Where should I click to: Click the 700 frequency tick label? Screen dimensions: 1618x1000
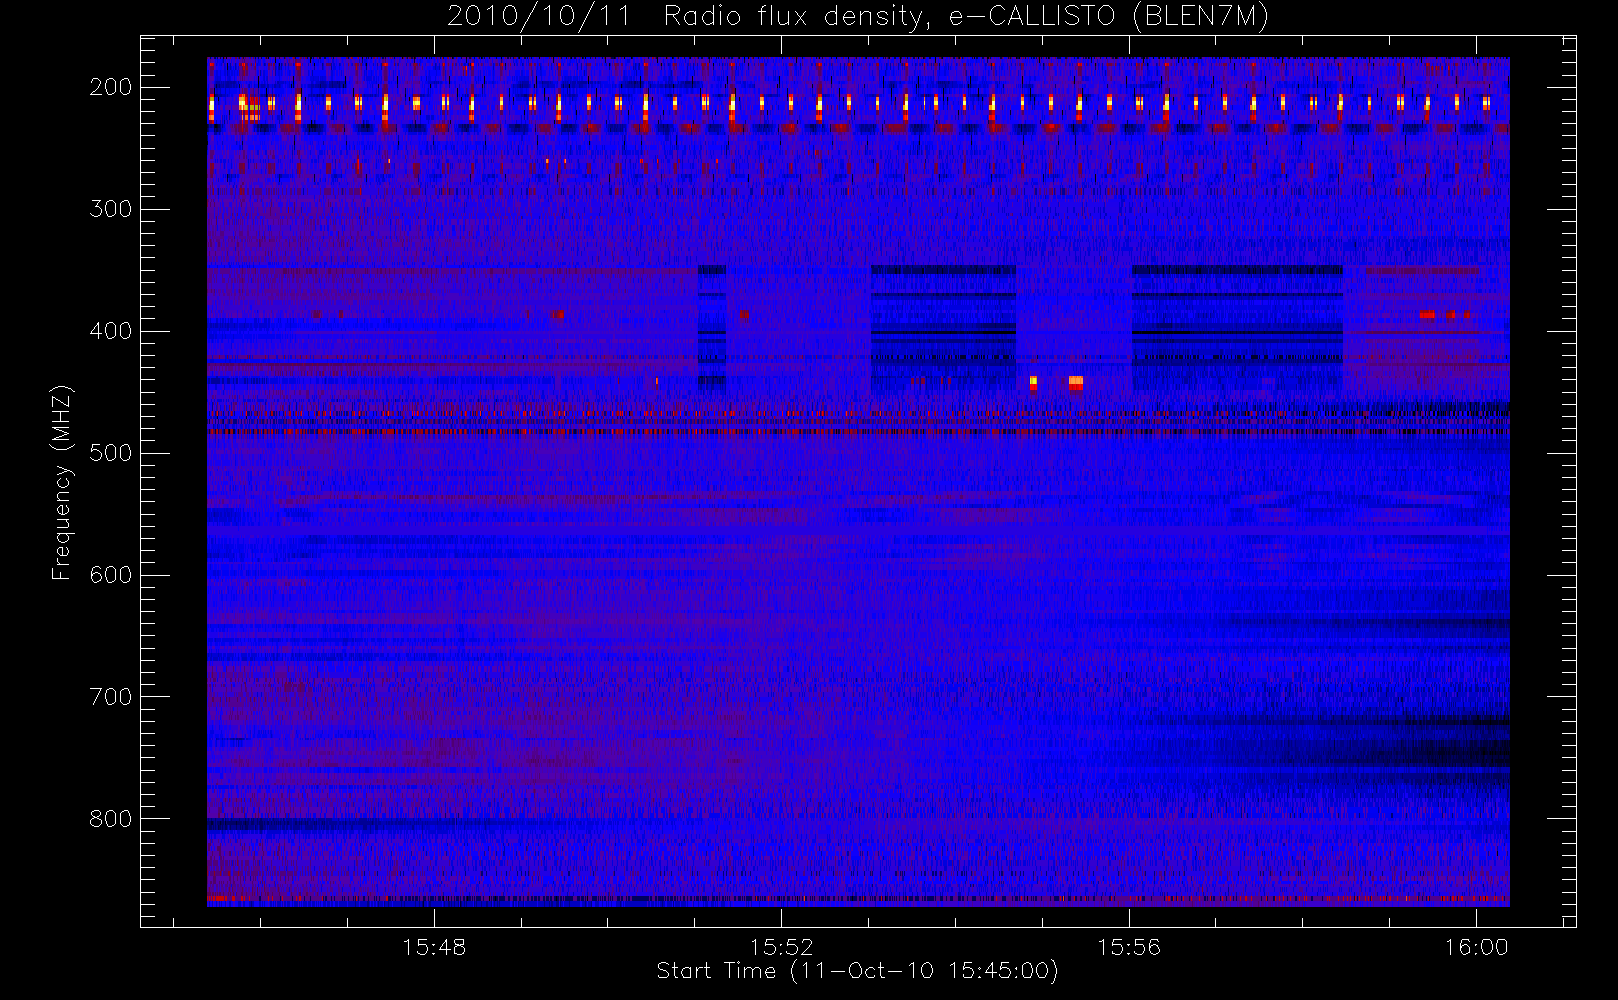point(111,697)
